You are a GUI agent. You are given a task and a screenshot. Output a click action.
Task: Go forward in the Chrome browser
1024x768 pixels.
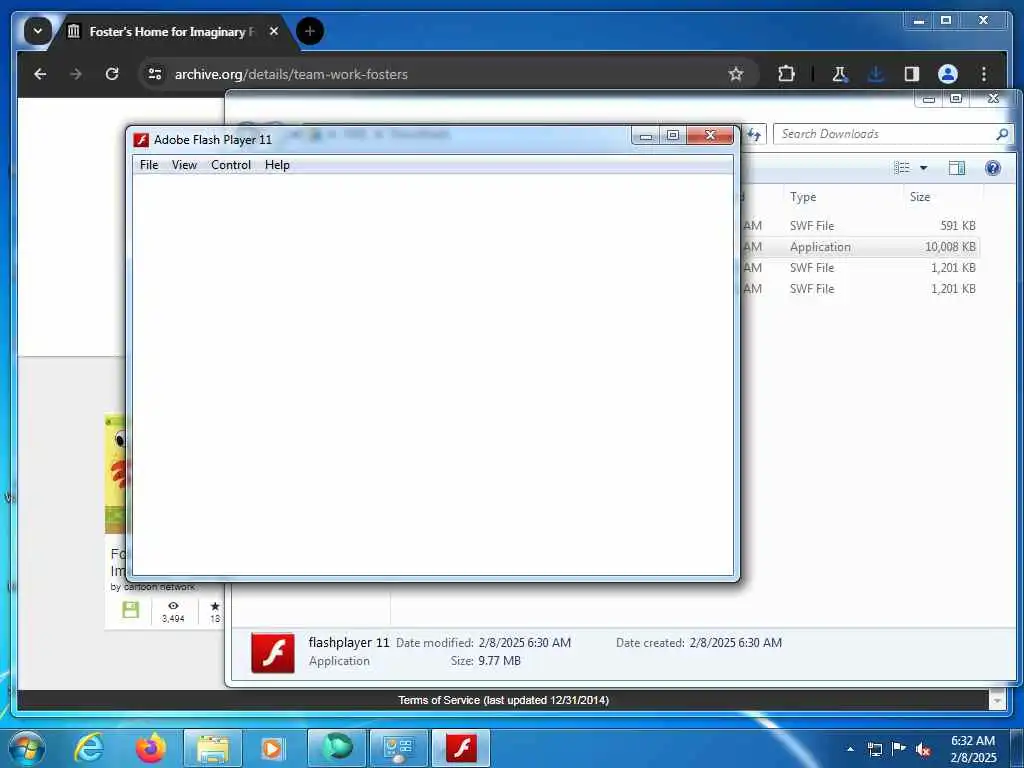76,74
